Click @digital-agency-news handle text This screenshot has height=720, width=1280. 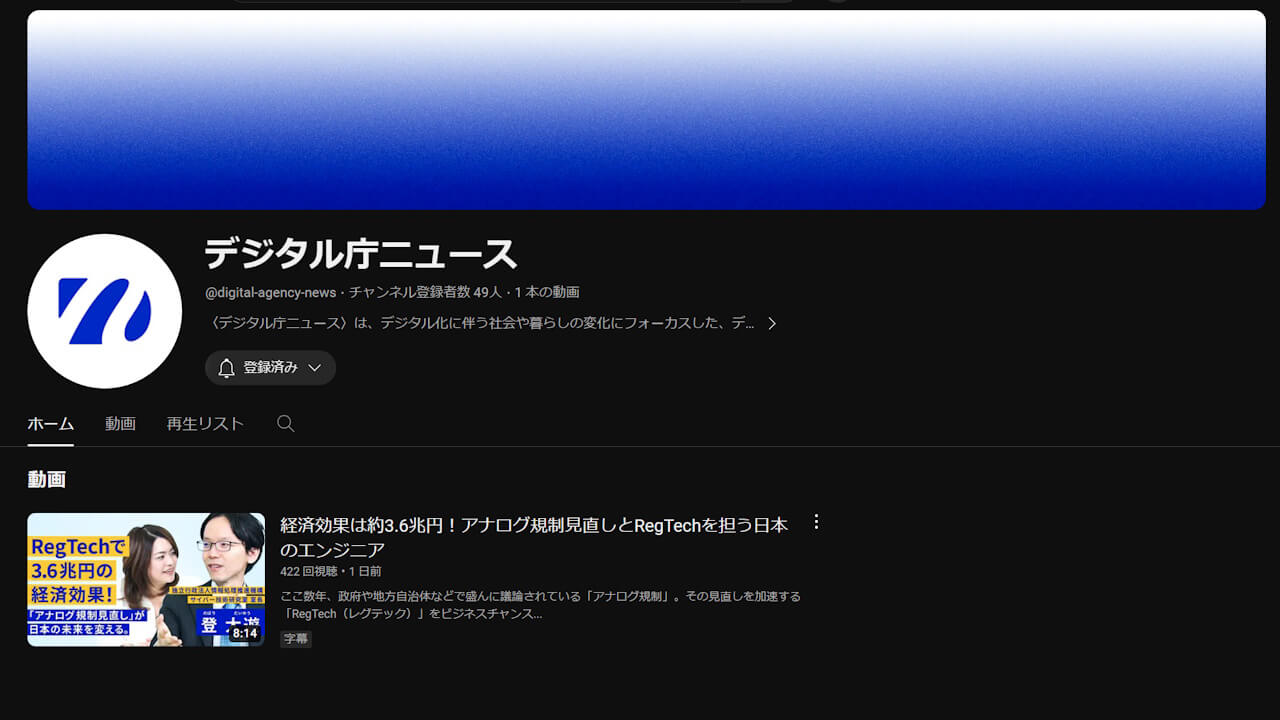tap(271, 292)
